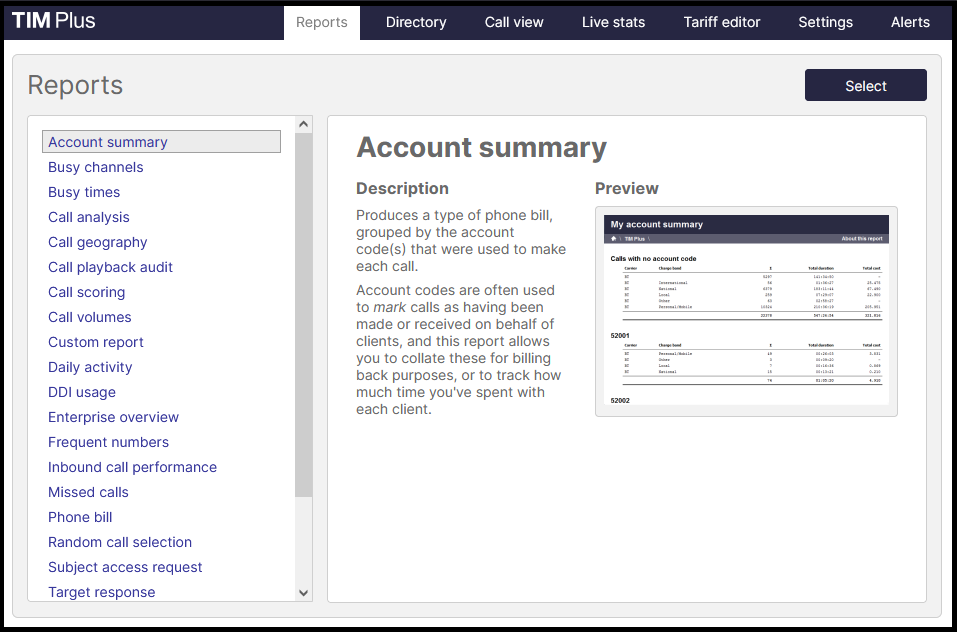Screen dimensions: 957x632
Task: Switch to the Directory tab
Action: [415, 22]
